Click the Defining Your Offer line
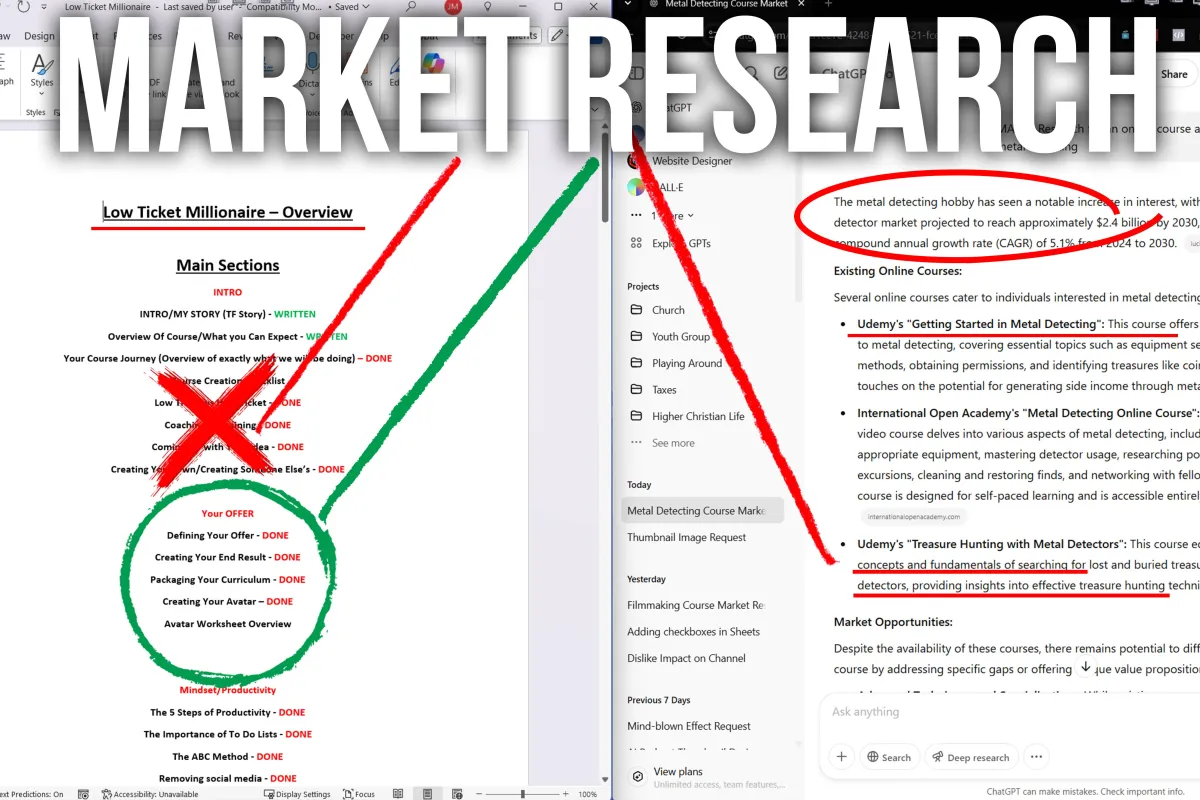 [x=228, y=535]
